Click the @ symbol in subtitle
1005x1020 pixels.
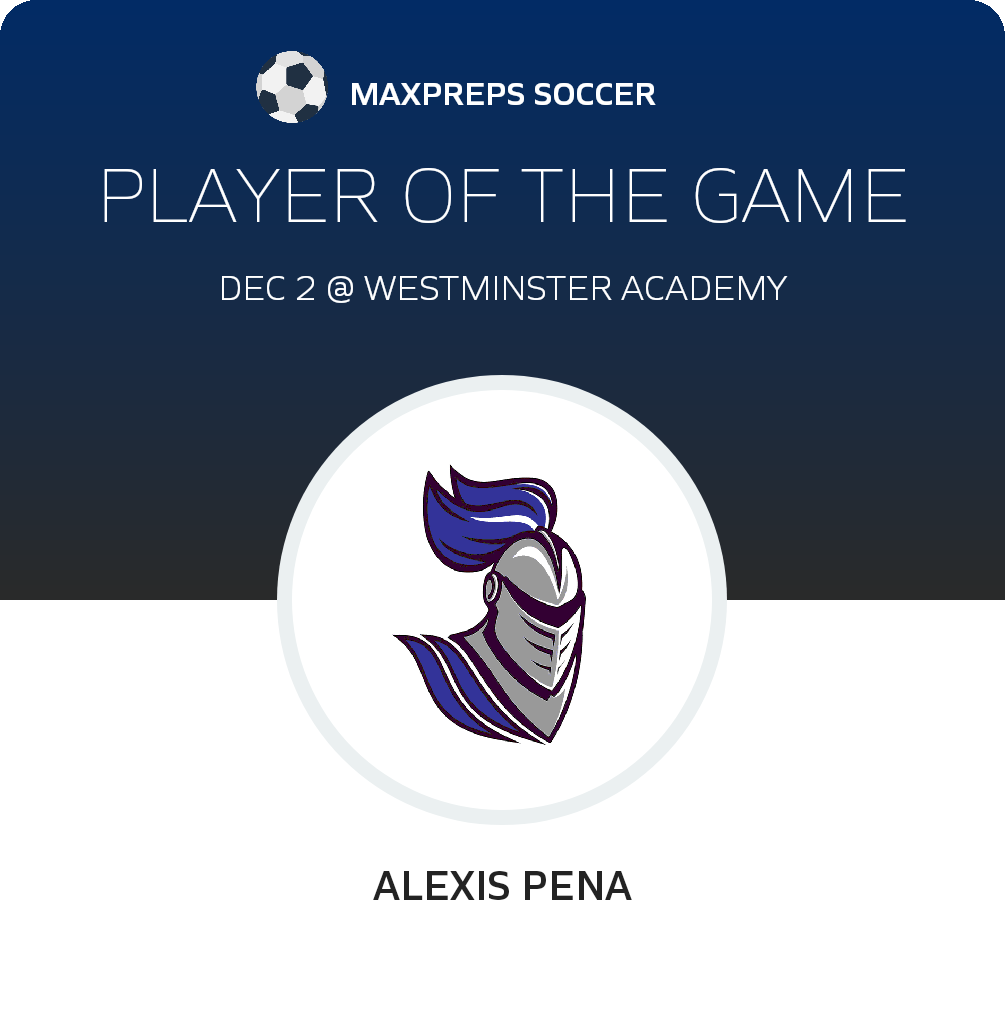(x=340, y=289)
